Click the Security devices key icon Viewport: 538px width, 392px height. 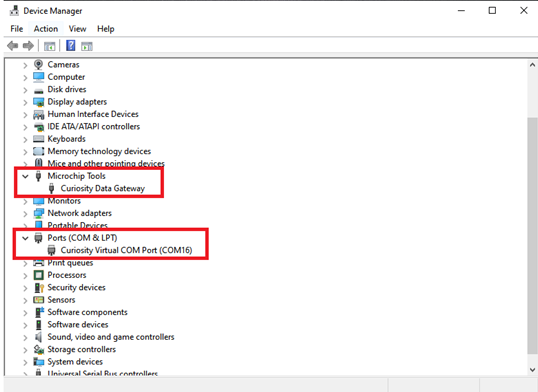39,288
